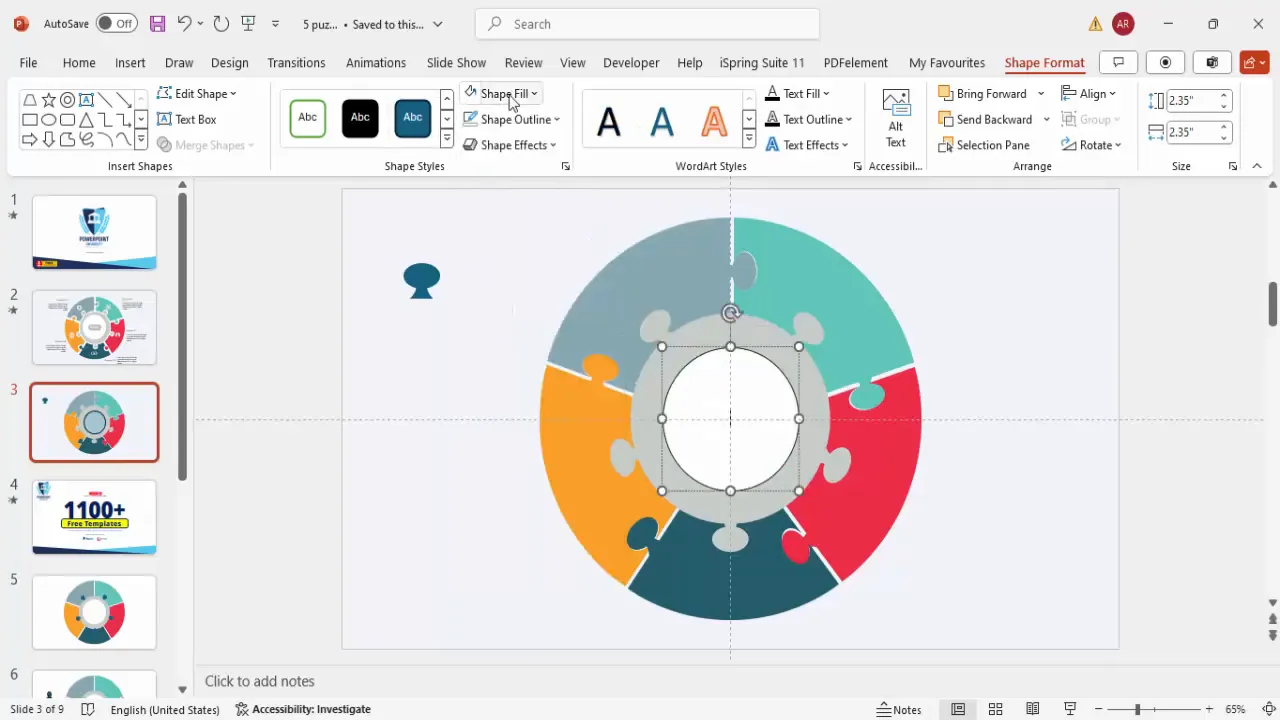This screenshot has width=1280, height=720.
Task: Click the Start From Beginning presentation icon
Action: [248, 23]
